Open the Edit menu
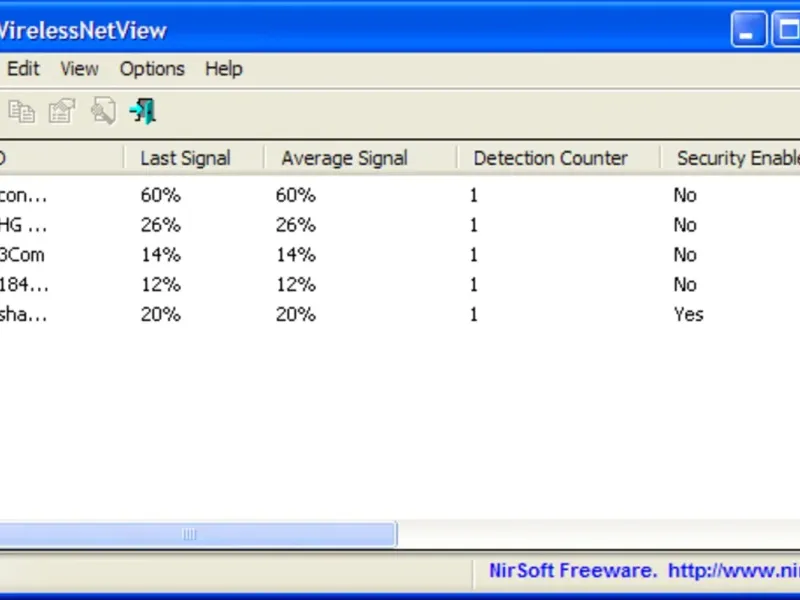 (x=23, y=68)
